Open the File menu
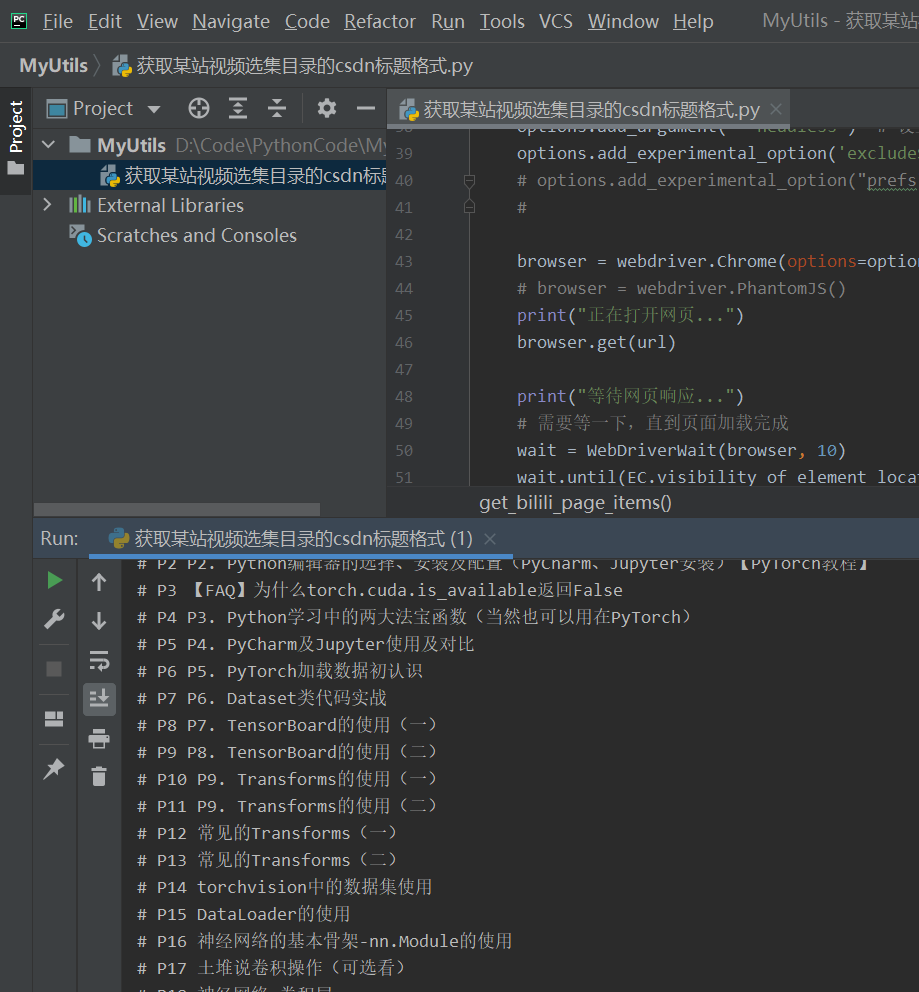The width and height of the screenshot is (919, 992). click(x=58, y=22)
